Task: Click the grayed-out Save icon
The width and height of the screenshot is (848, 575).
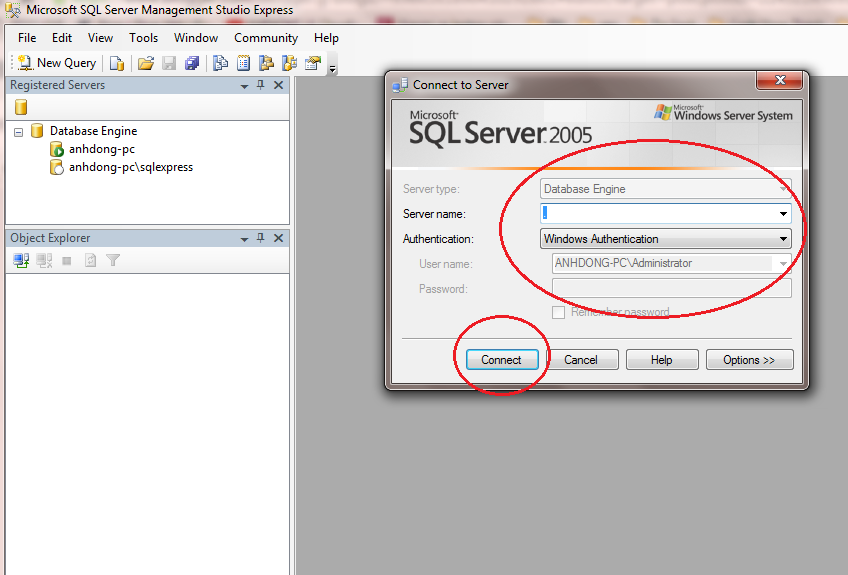Action: point(169,63)
